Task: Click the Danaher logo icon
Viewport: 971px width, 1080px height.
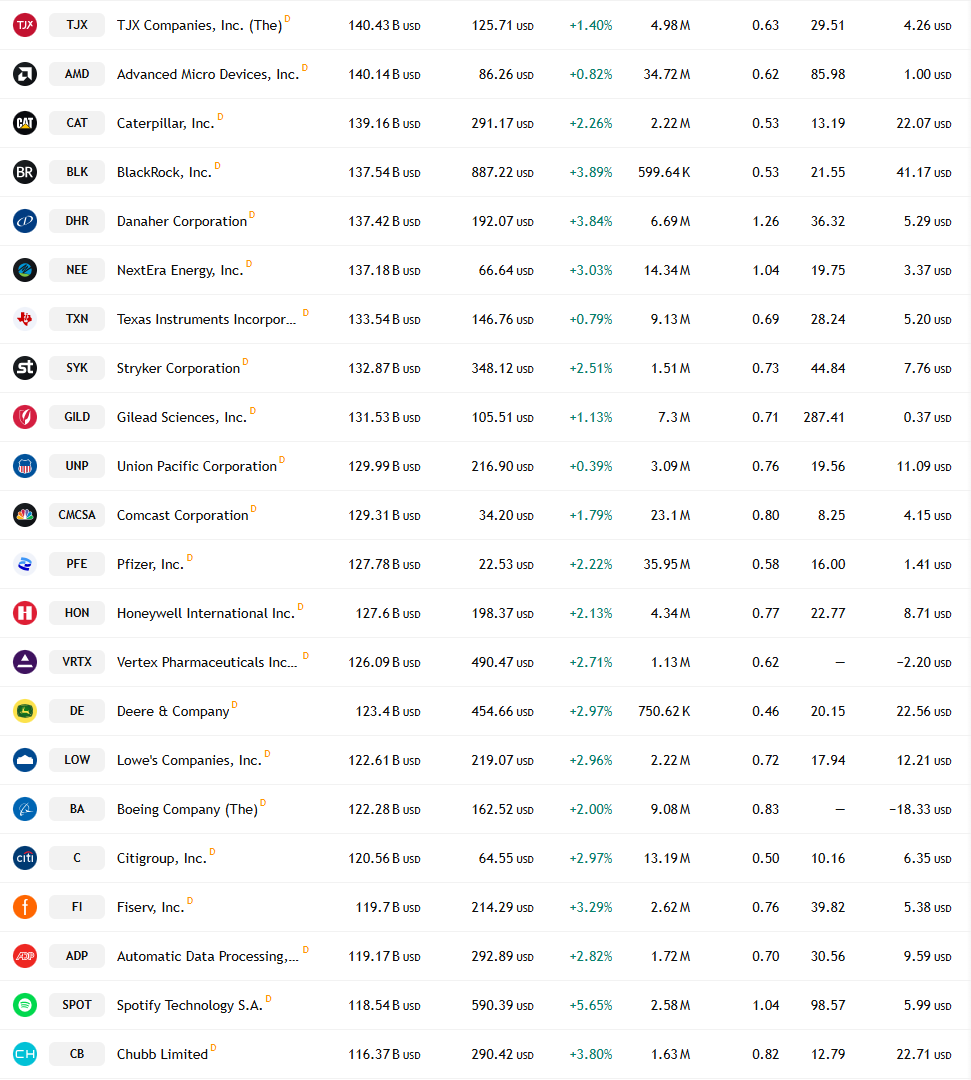Action: [x=25, y=220]
